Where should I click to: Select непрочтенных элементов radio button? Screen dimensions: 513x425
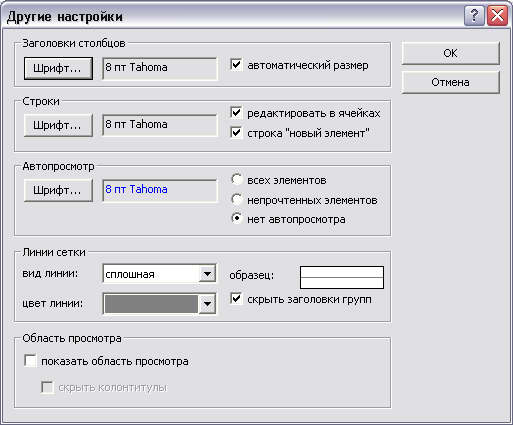click(237, 199)
